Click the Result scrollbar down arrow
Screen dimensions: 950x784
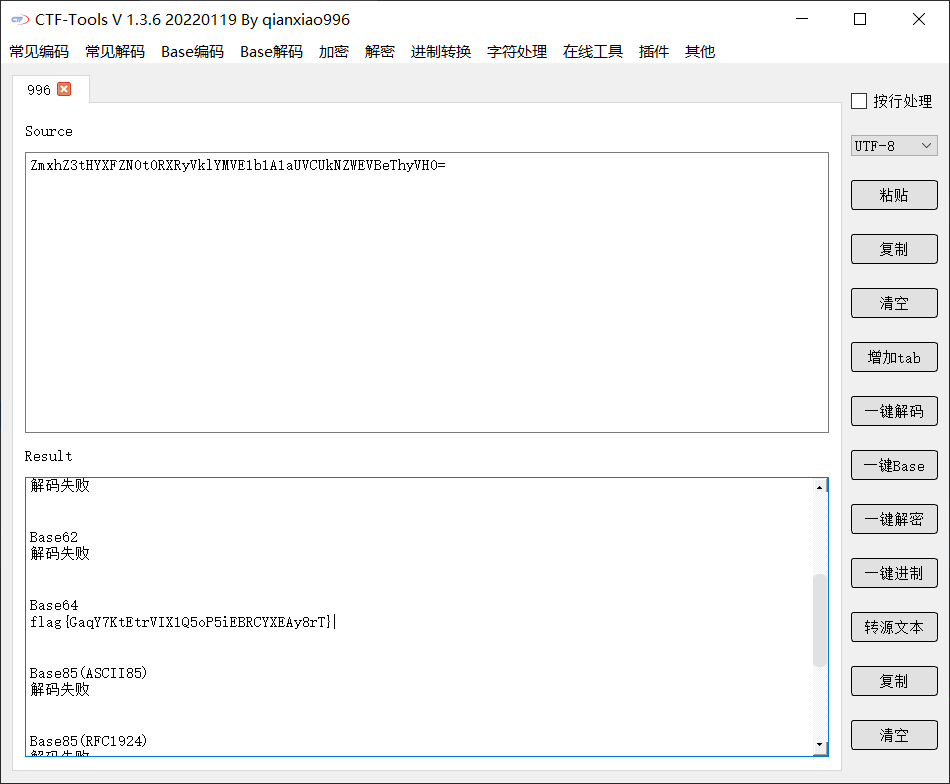tap(820, 745)
